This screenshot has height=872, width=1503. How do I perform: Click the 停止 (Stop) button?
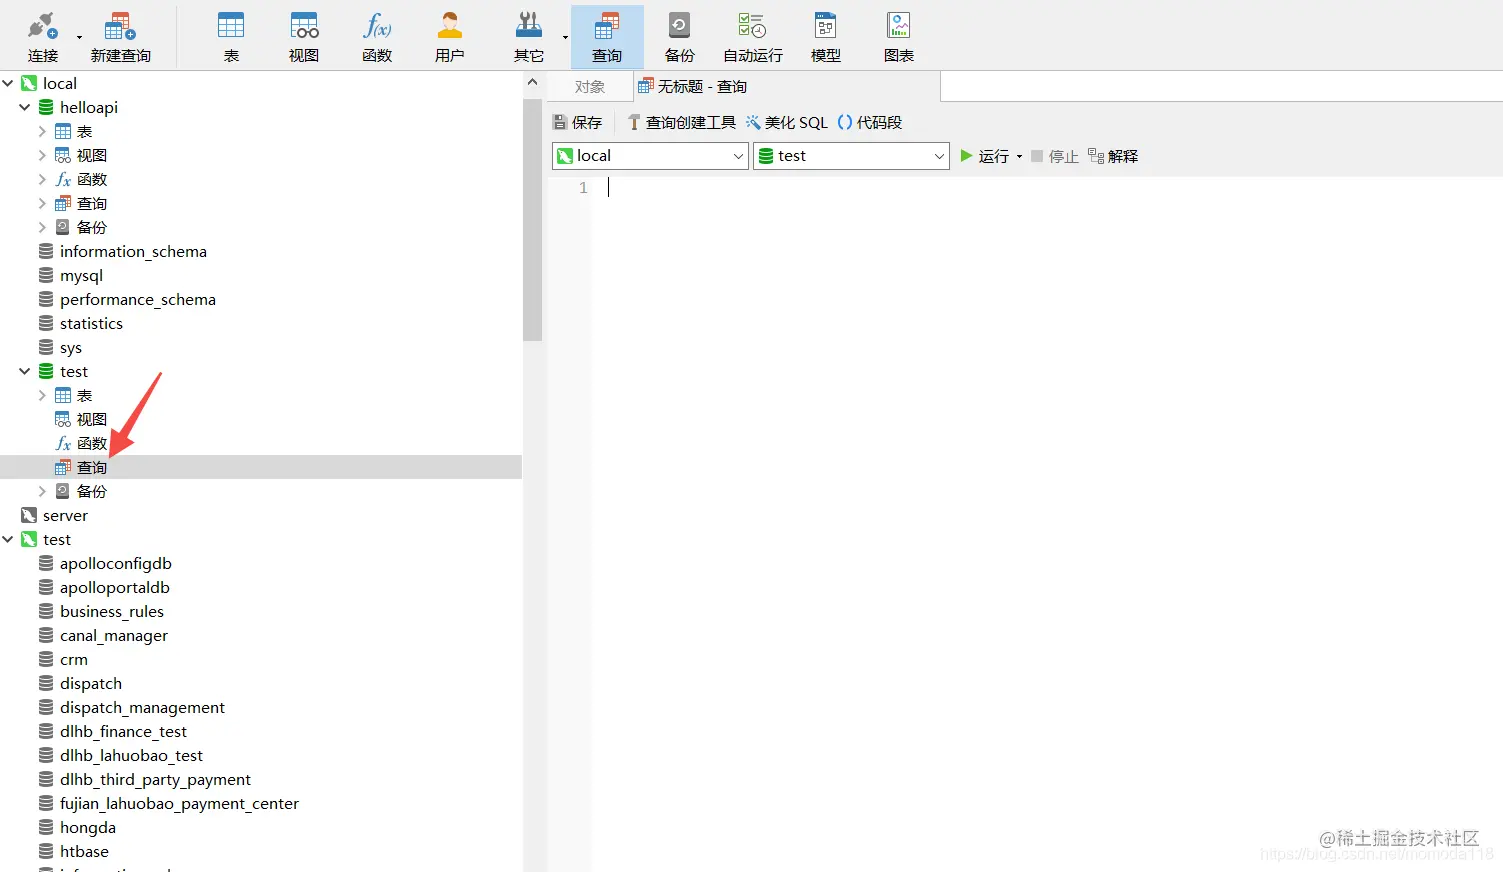pos(1054,156)
